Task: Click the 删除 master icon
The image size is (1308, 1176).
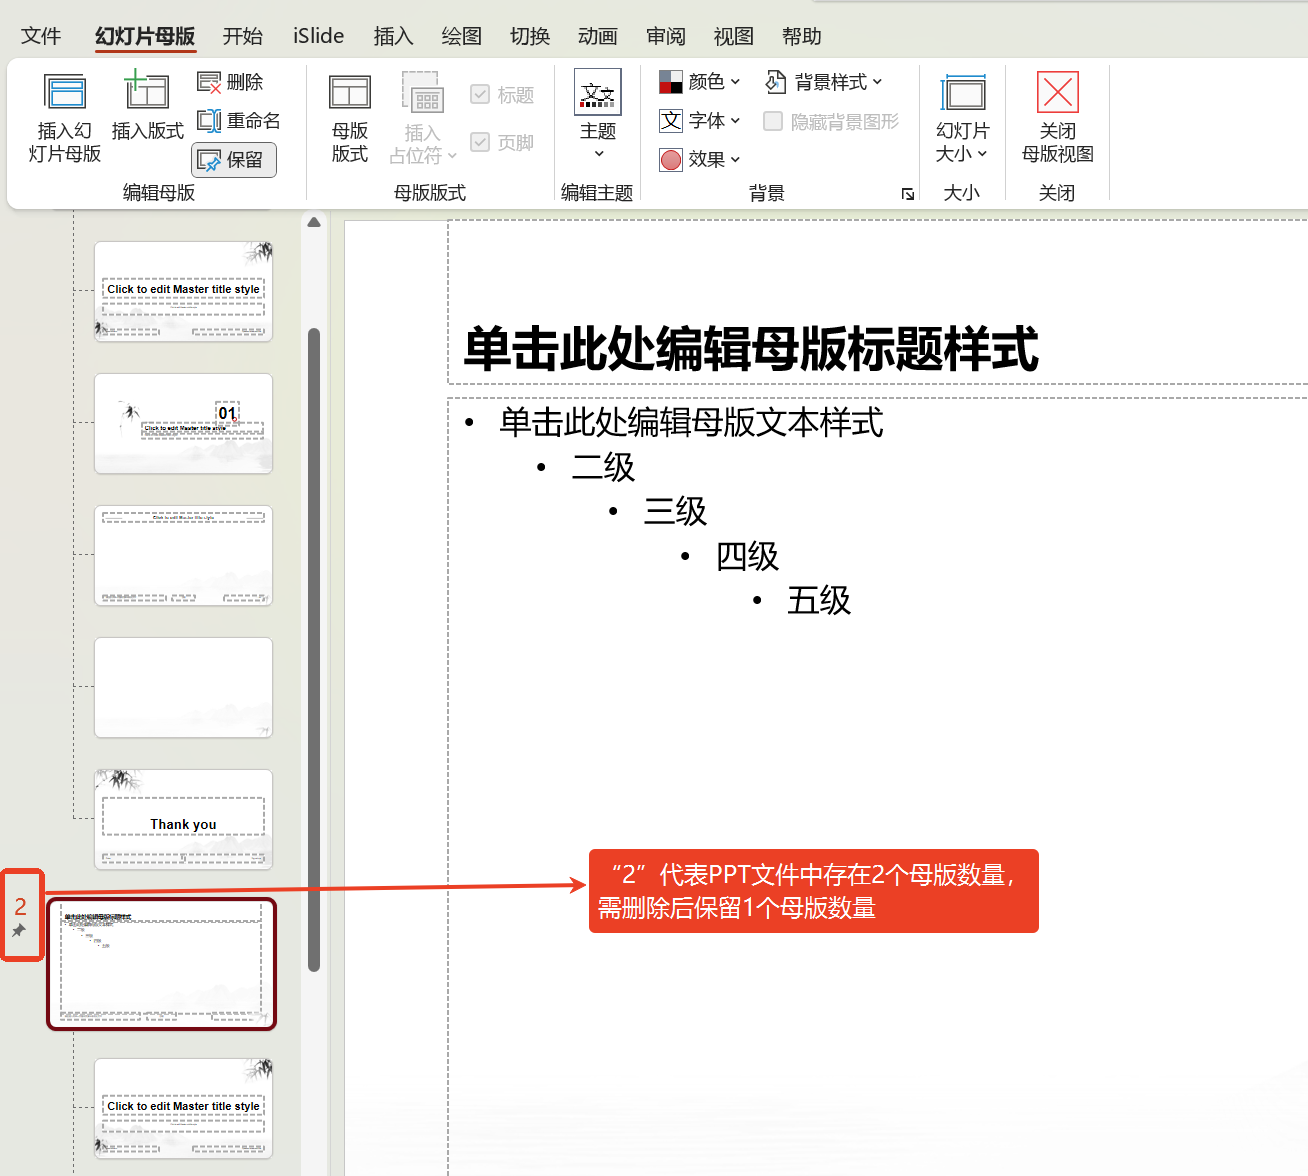Action: 209,82
